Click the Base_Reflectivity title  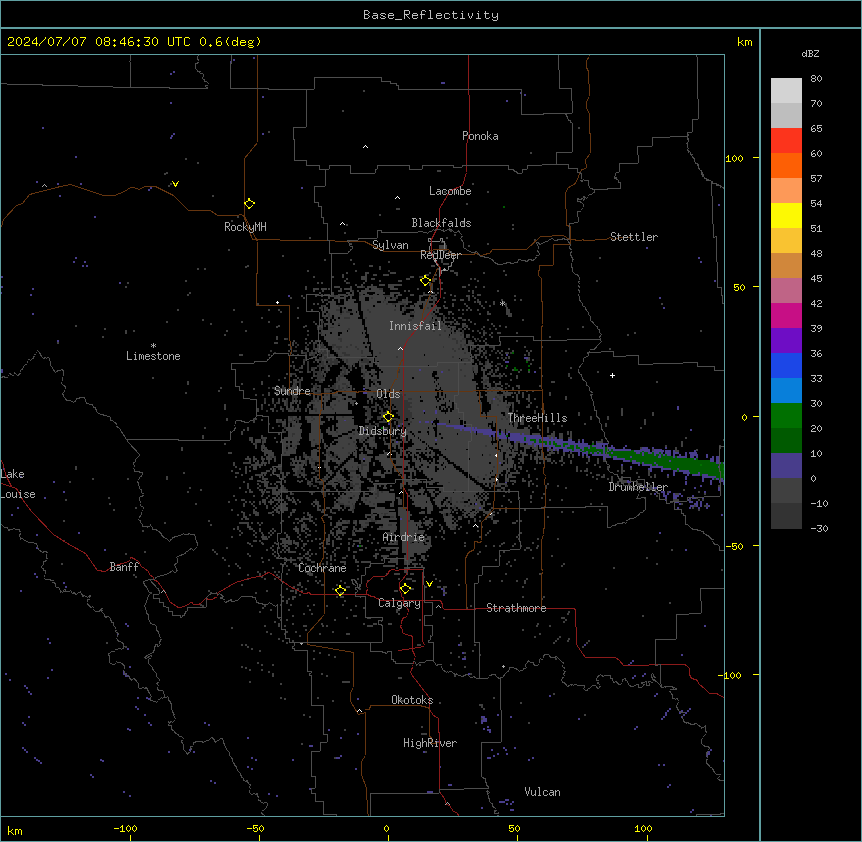431,15
